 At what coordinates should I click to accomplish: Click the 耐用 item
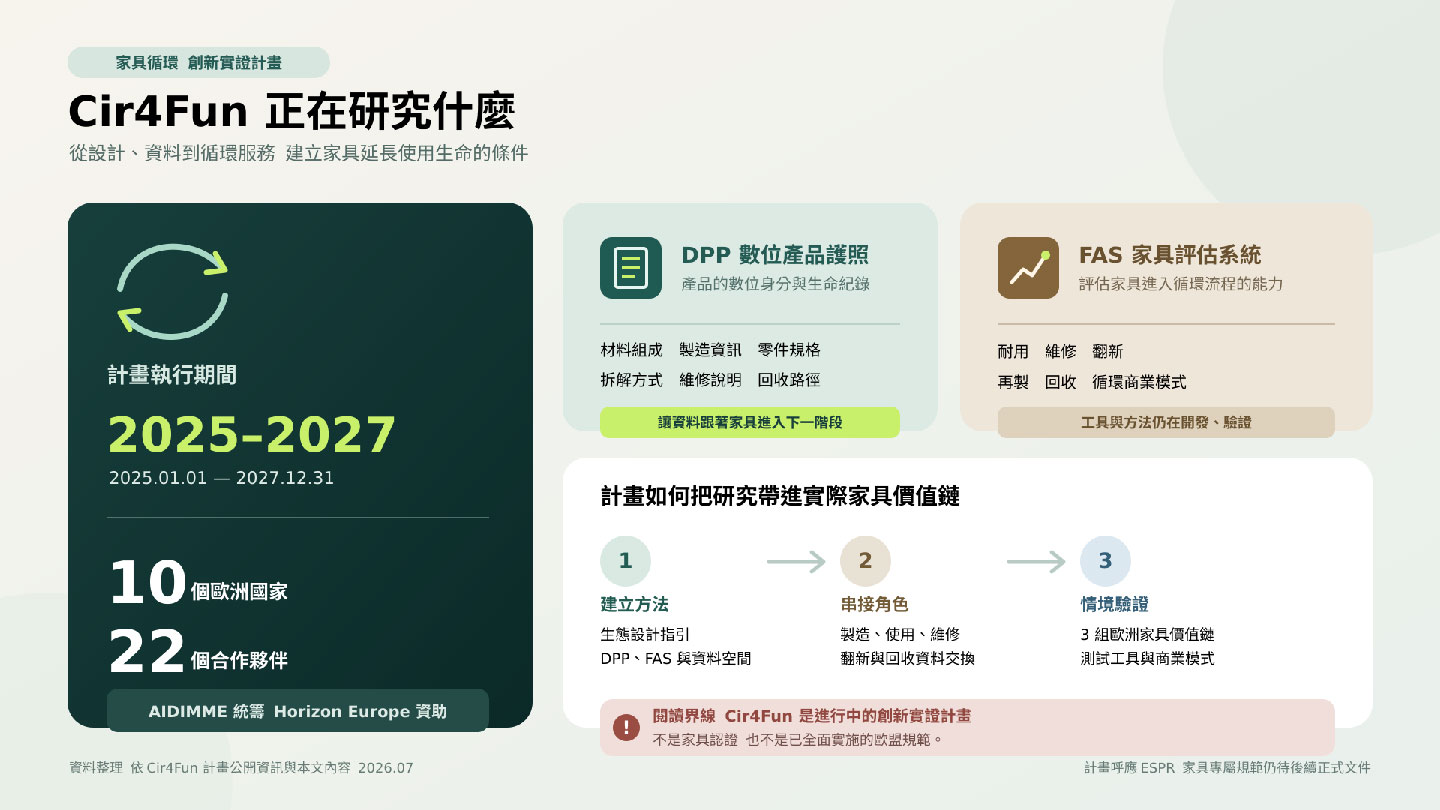tap(1013, 352)
